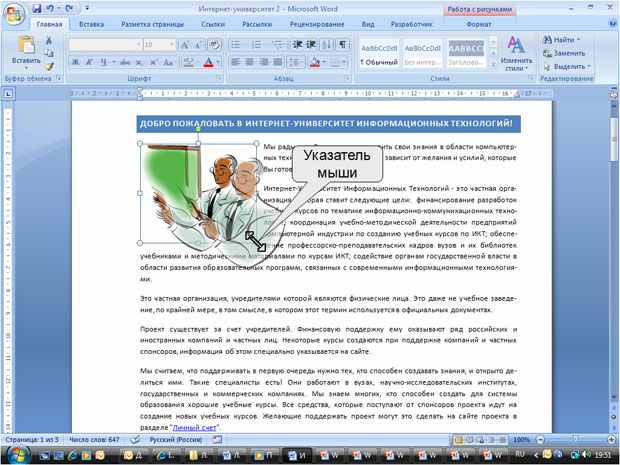The height and width of the screenshot is (465, 620).
Task: Switch to the Ссылки tab
Action: 213,24
